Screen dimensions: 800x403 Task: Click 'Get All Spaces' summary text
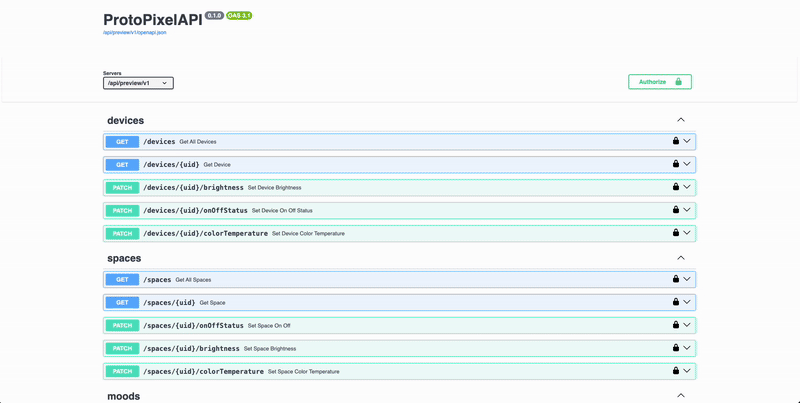(x=193, y=280)
